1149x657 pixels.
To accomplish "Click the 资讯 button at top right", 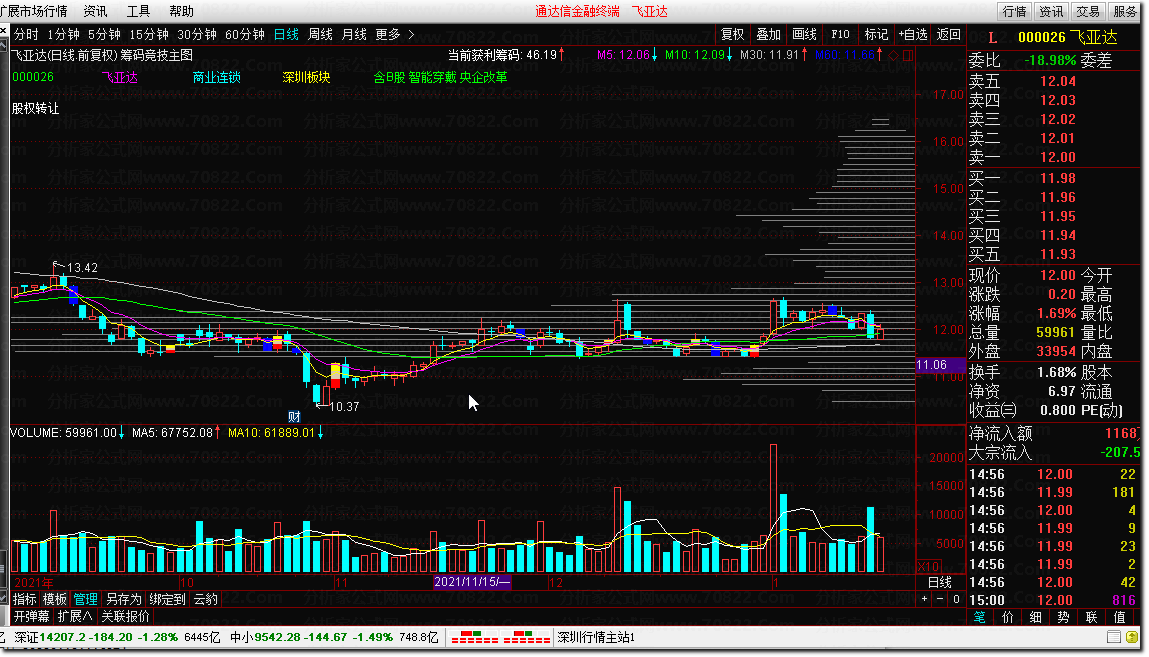I will [1051, 11].
